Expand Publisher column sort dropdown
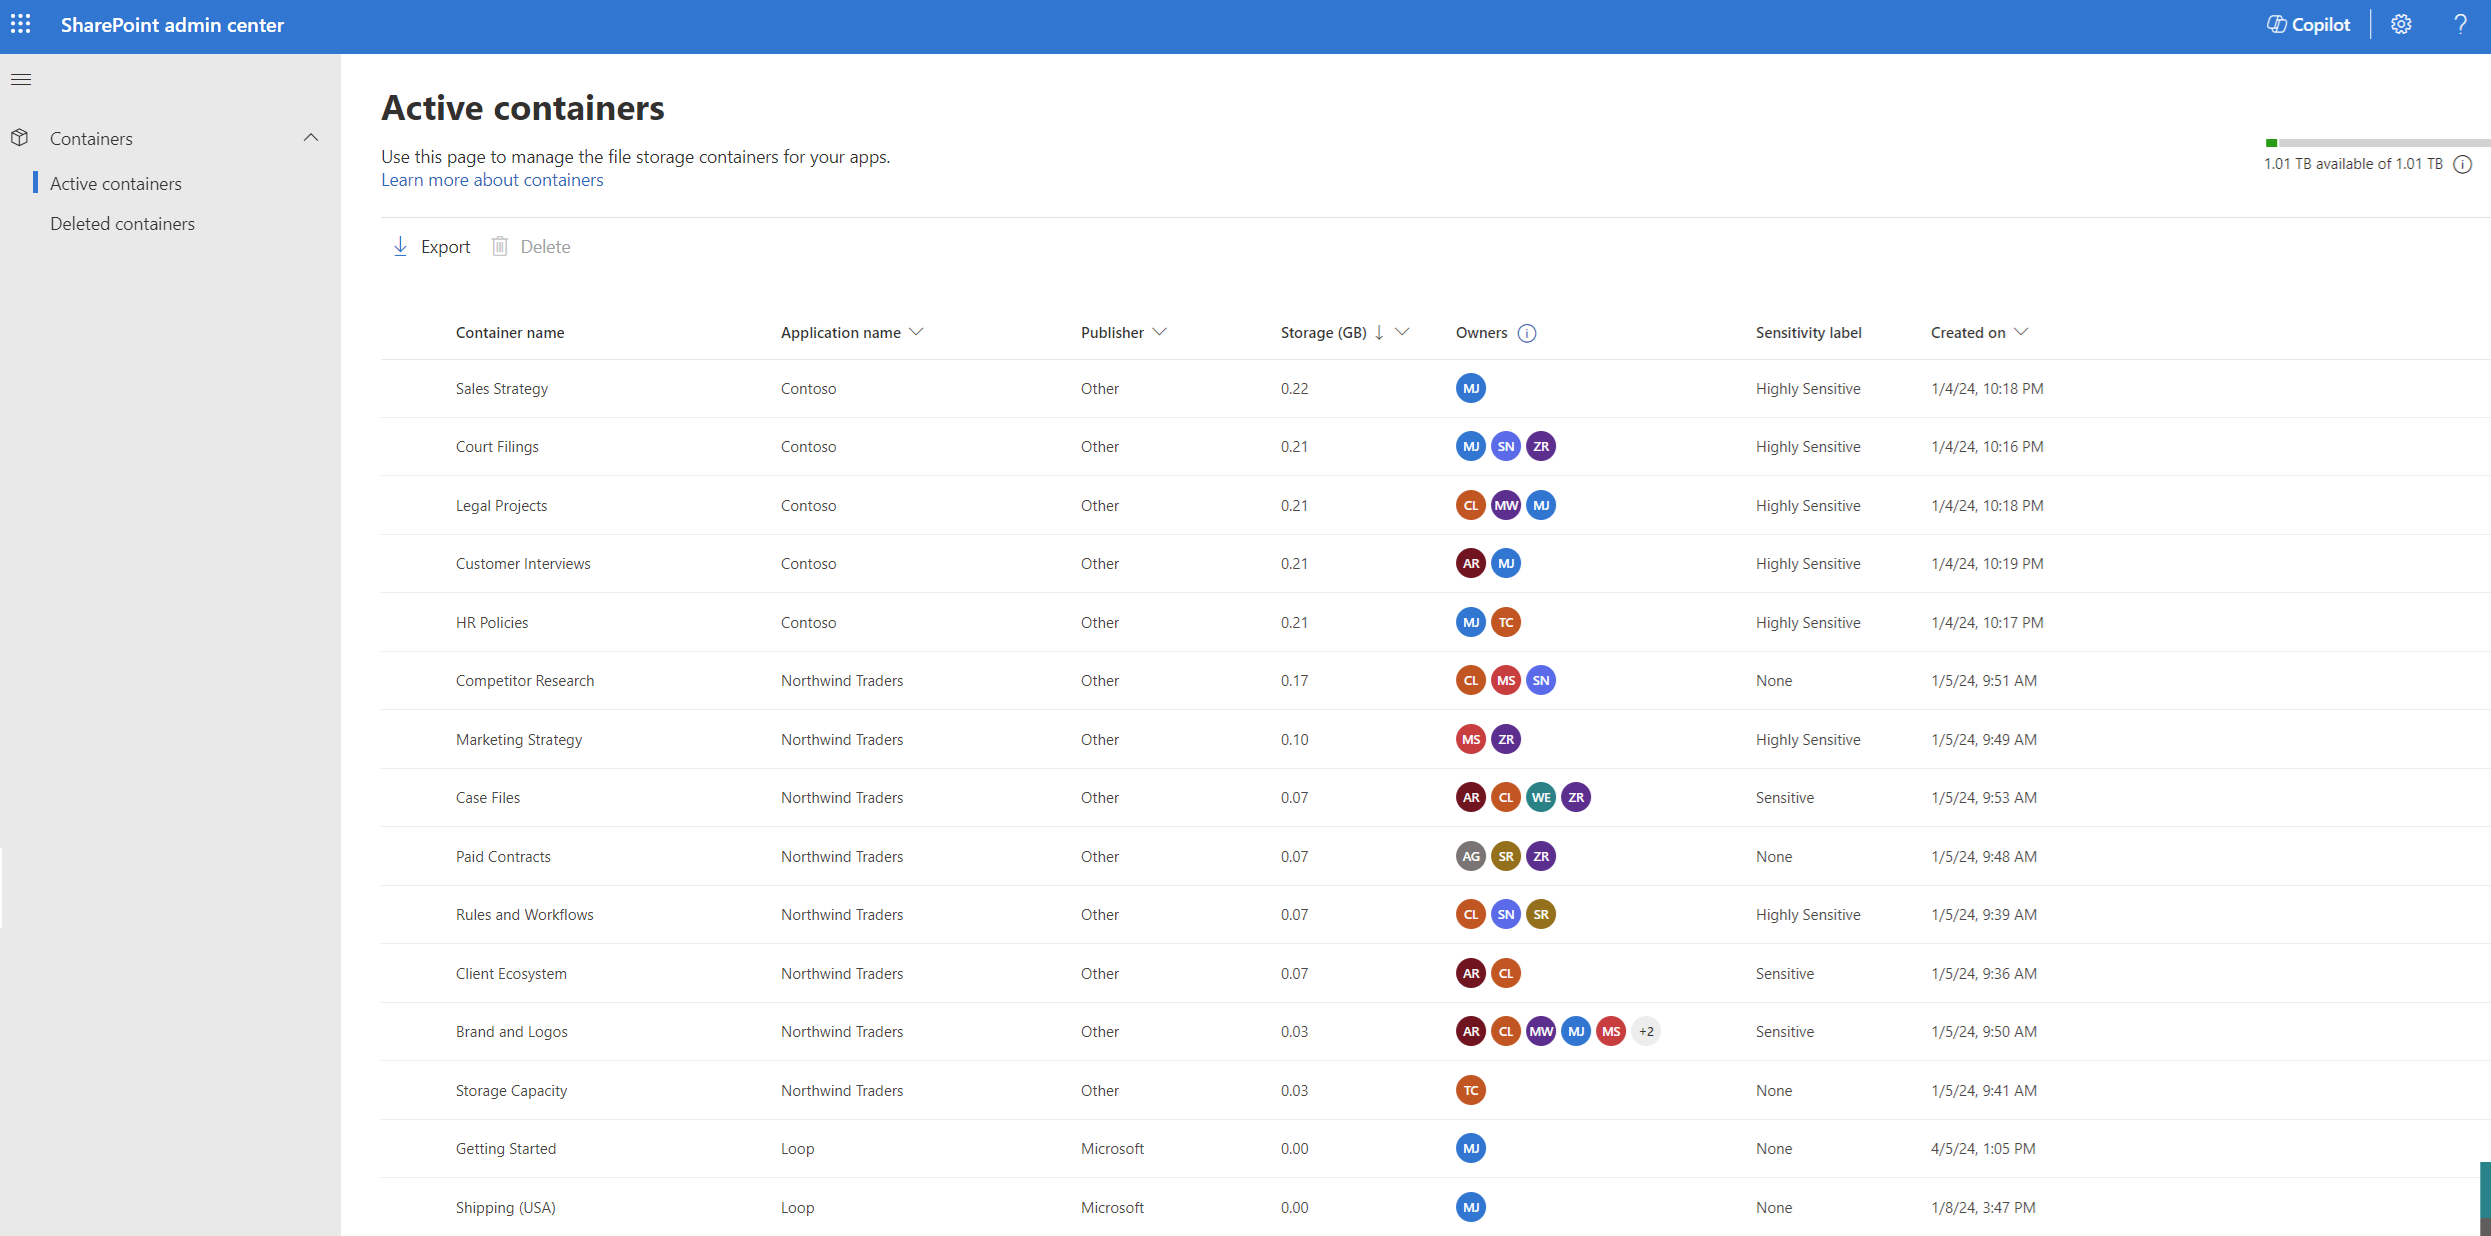Screen dimensions: 2491x1236 coord(1161,332)
